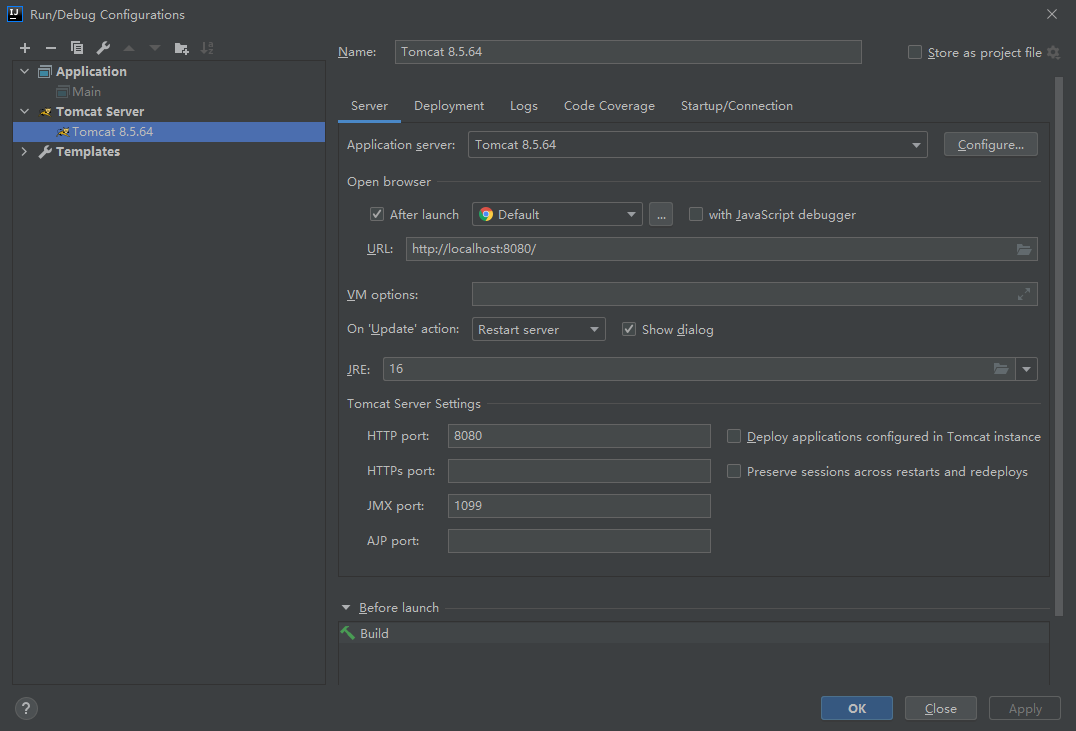Image resolution: width=1076 pixels, height=731 pixels.
Task: Click gear icon next to Store as project file
Action: (1053, 53)
